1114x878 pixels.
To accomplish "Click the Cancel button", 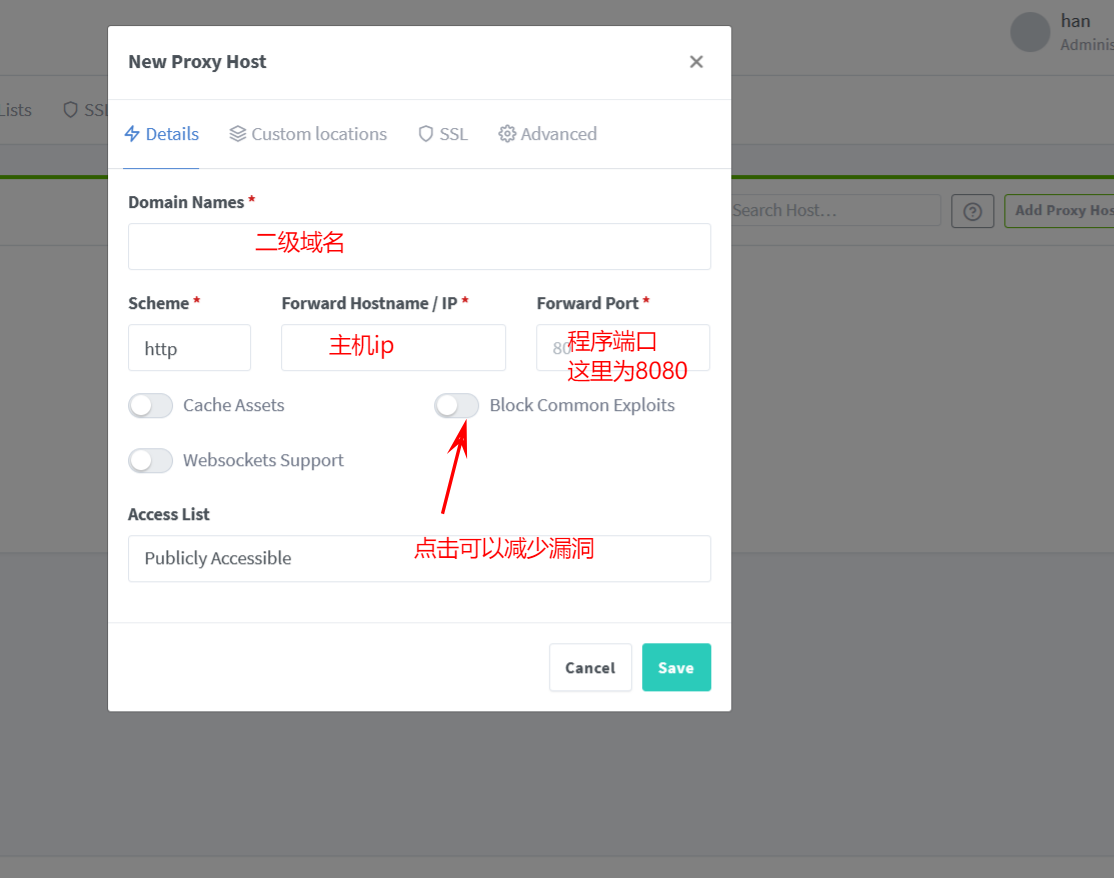I will [590, 668].
